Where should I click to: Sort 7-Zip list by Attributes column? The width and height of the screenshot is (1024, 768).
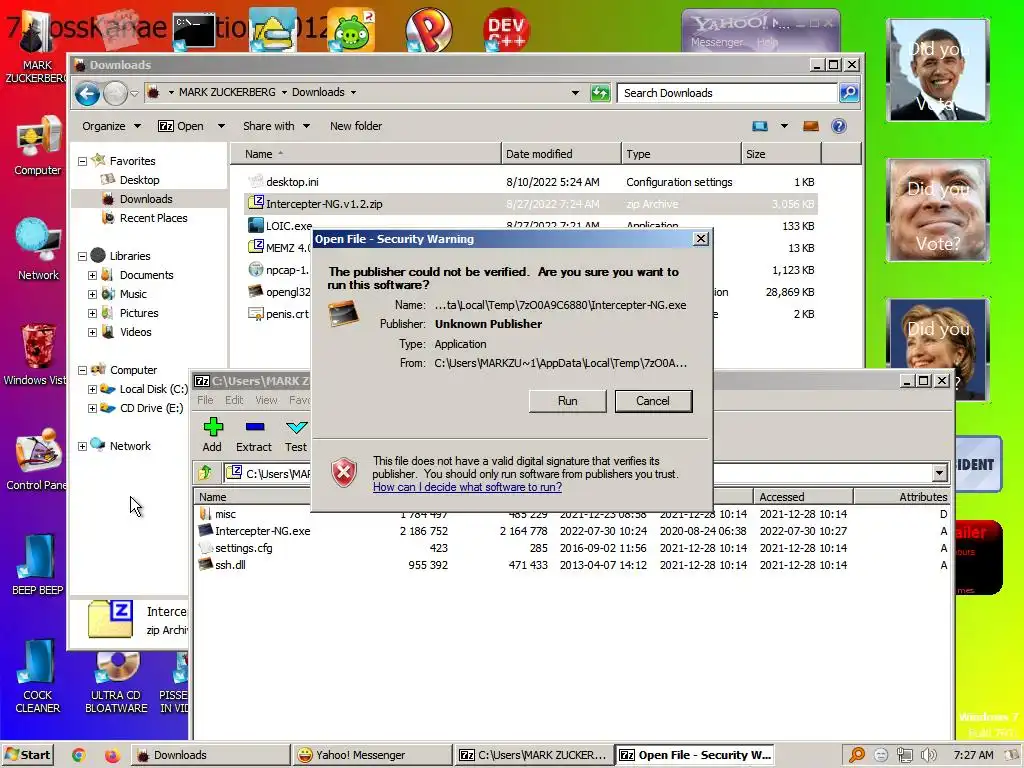tap(902, 497)
